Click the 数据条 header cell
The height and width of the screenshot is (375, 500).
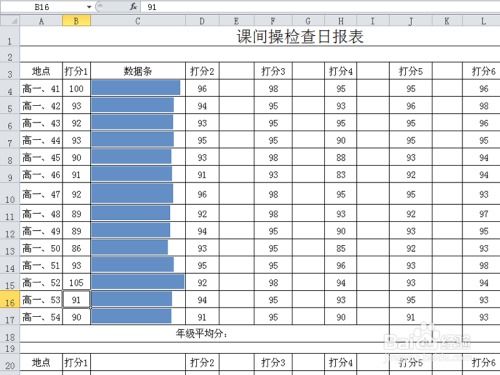click(x=138, y=71)
